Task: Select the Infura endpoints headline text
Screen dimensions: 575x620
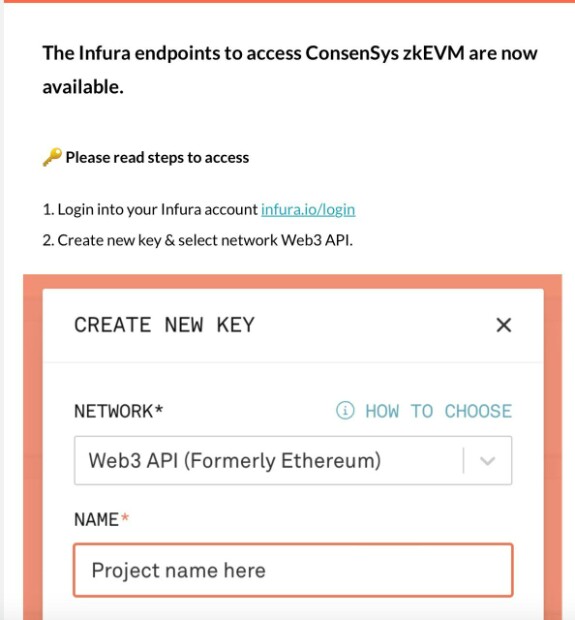Action: 289,70
